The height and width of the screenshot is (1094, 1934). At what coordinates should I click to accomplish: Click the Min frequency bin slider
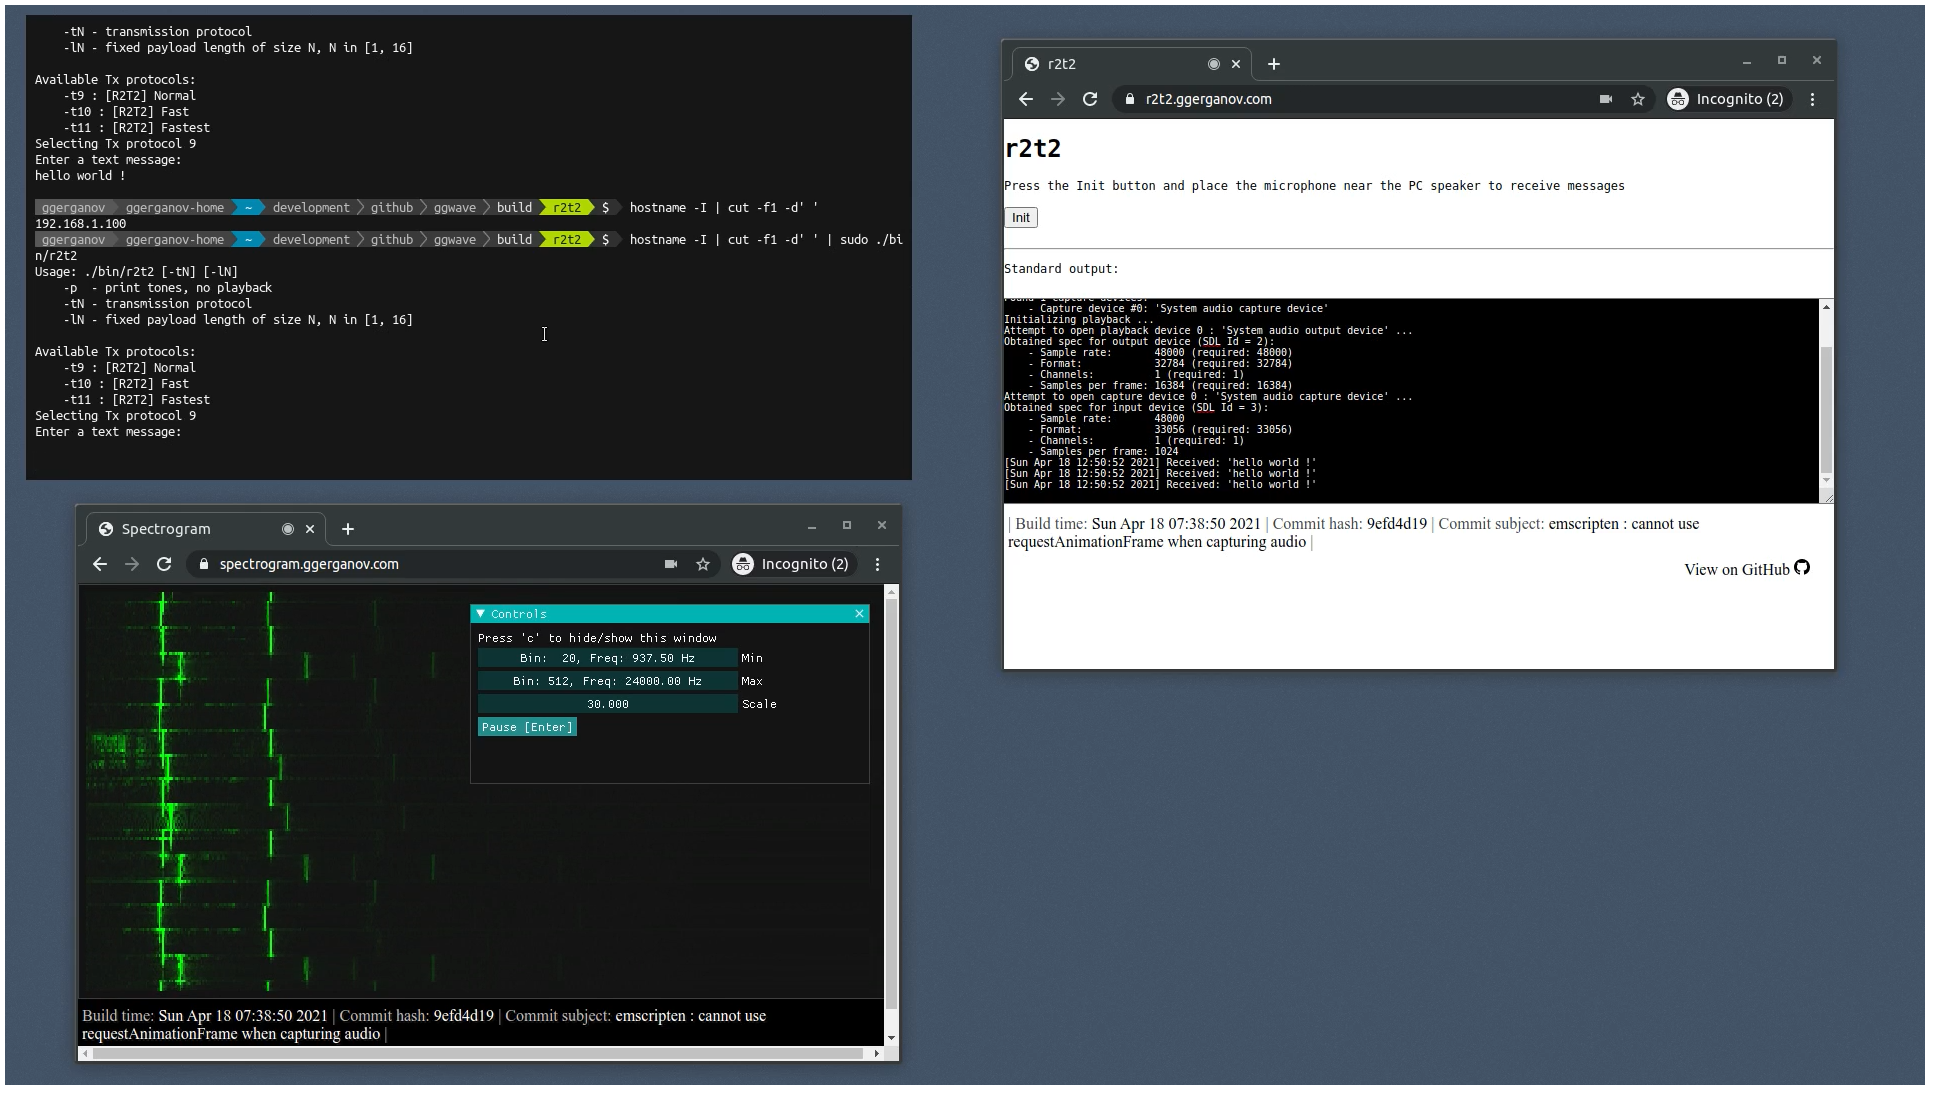tap(607, 658)
